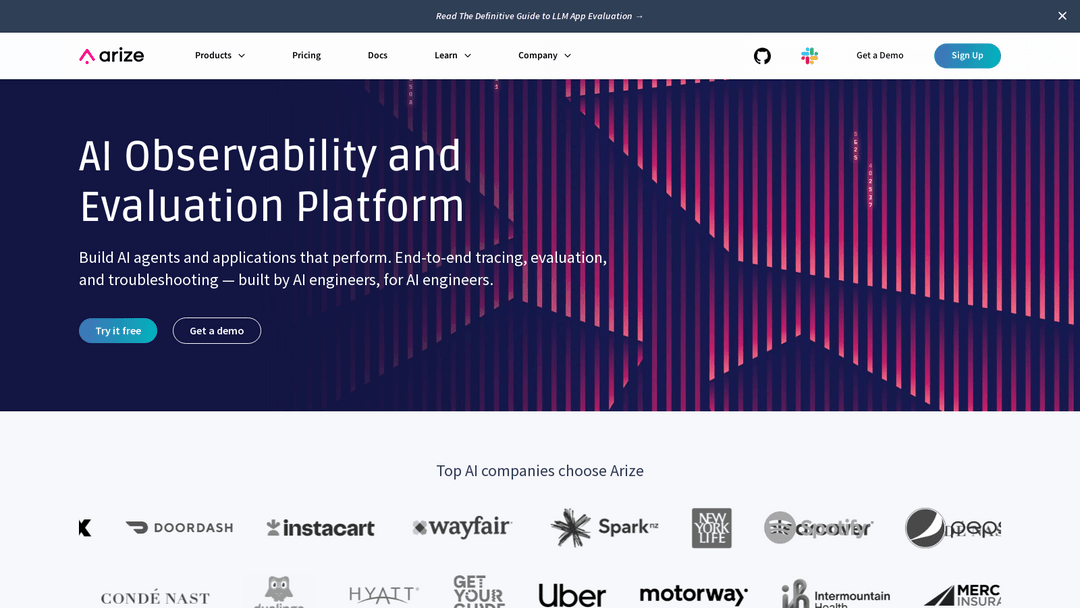Image resolution: width=1080 pixels, height=608 pixels.
Task: Click the 'Top AI companies choose Arize' heading
Action: (x=540, y=471)
